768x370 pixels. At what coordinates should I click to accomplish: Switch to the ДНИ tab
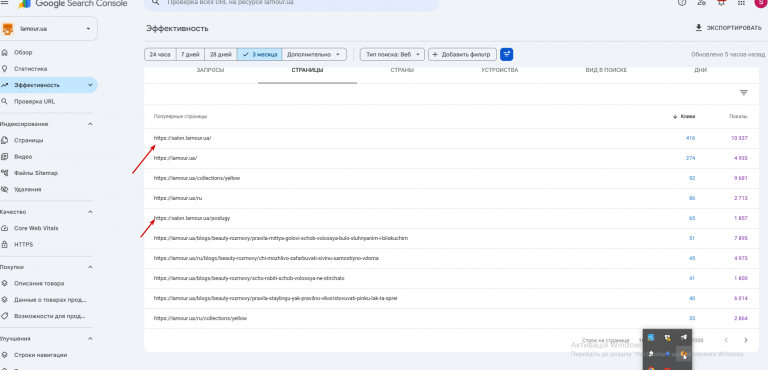click(x=700, y=70)
